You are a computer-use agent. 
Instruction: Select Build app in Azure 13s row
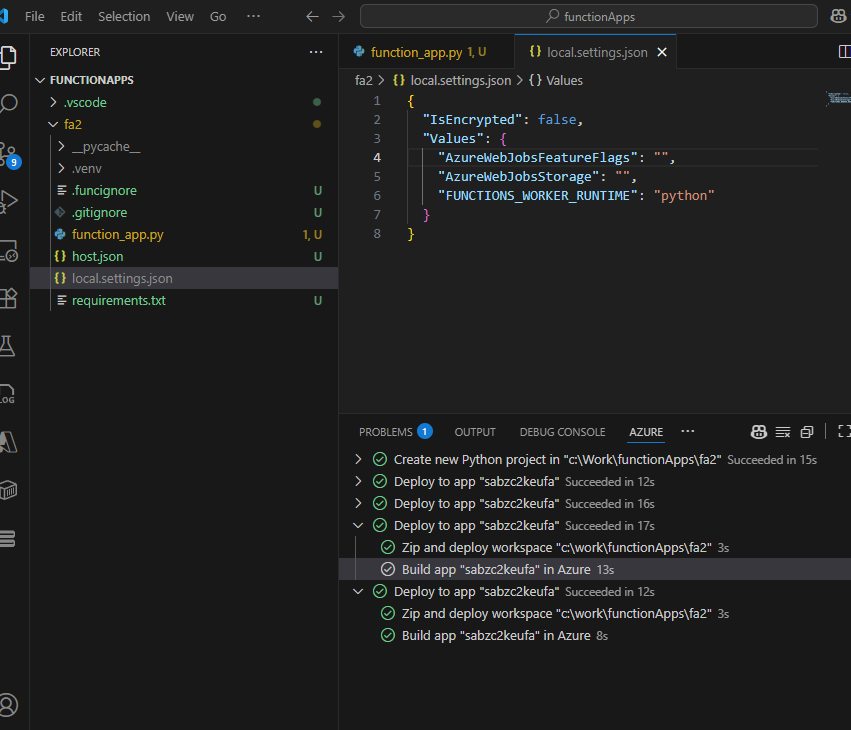(x=595, y=569)
